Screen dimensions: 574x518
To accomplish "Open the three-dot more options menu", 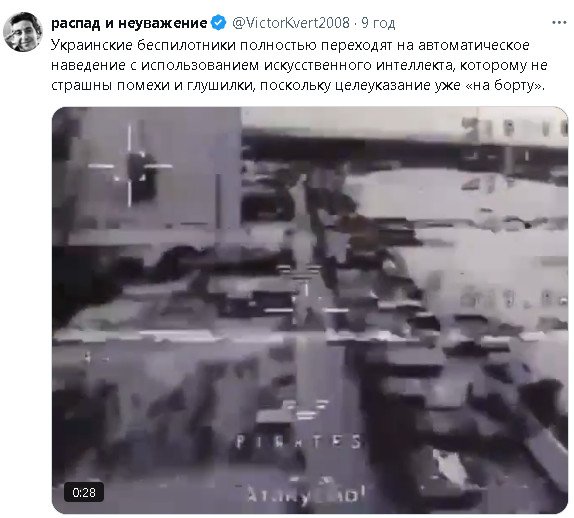I will pyautogui.click(x=559, y=23).
